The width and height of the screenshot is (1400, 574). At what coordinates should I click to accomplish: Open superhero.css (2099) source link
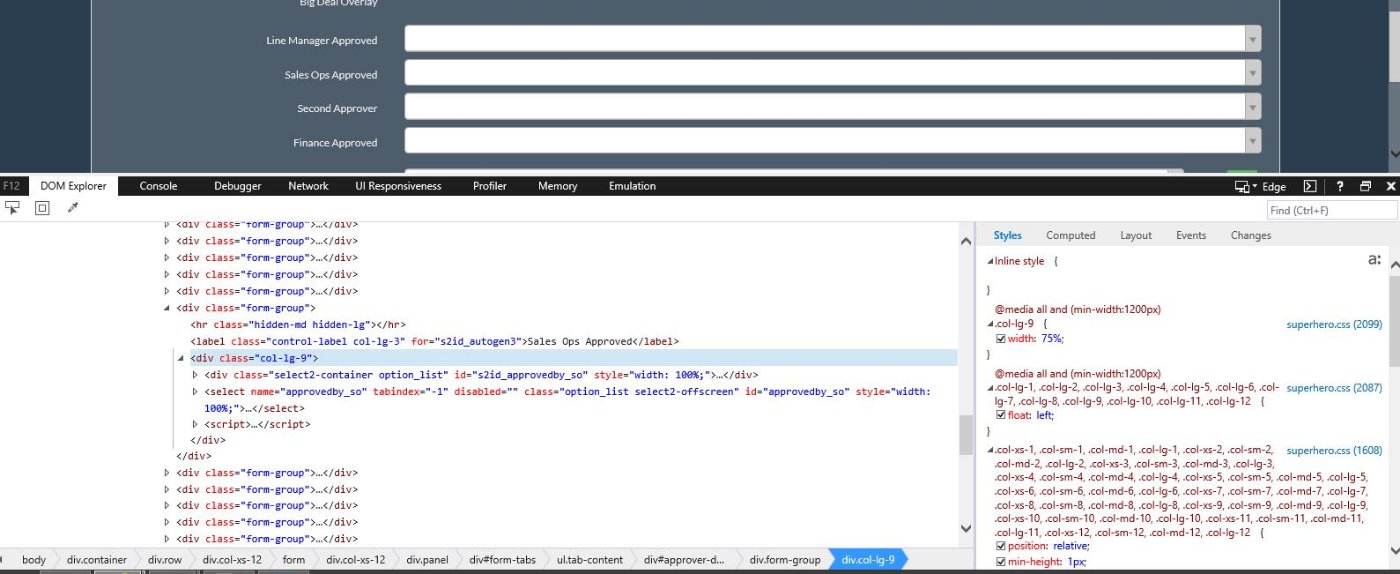[x=1334, y=324]
